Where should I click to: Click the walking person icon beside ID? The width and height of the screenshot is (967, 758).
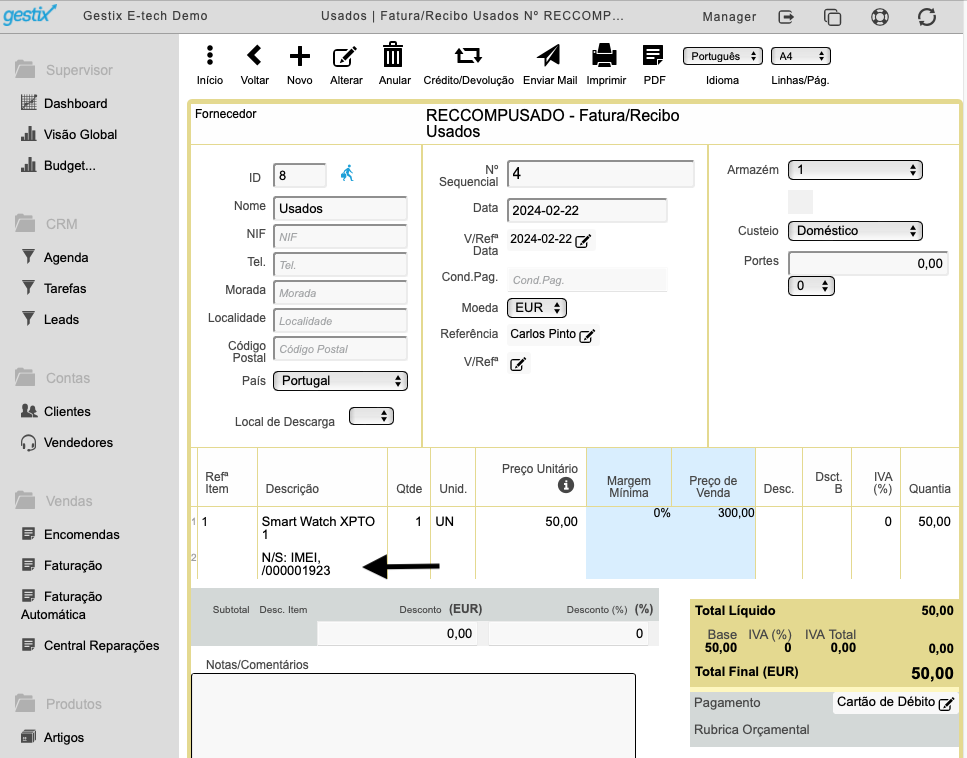pyautogui.click(x=347, y=173)
